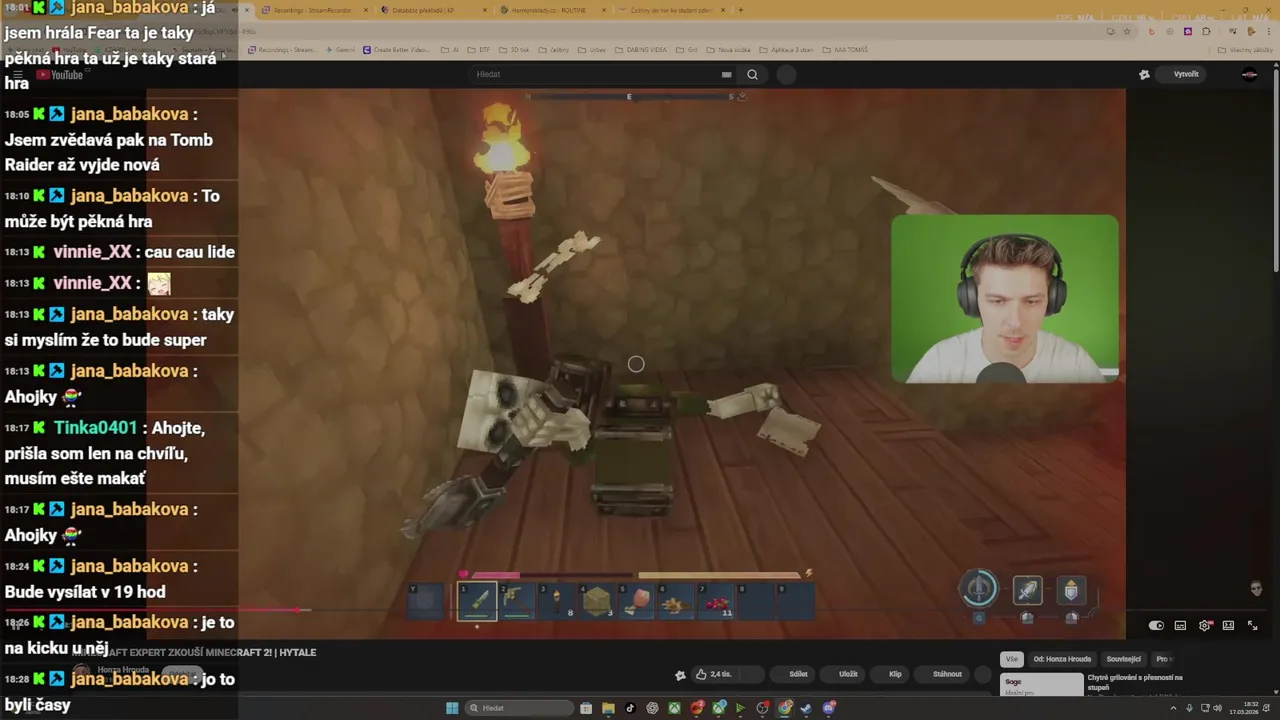Open File Explorer from the taskbar
This screenshot has height=720, width=1280.
coord(608,708)
